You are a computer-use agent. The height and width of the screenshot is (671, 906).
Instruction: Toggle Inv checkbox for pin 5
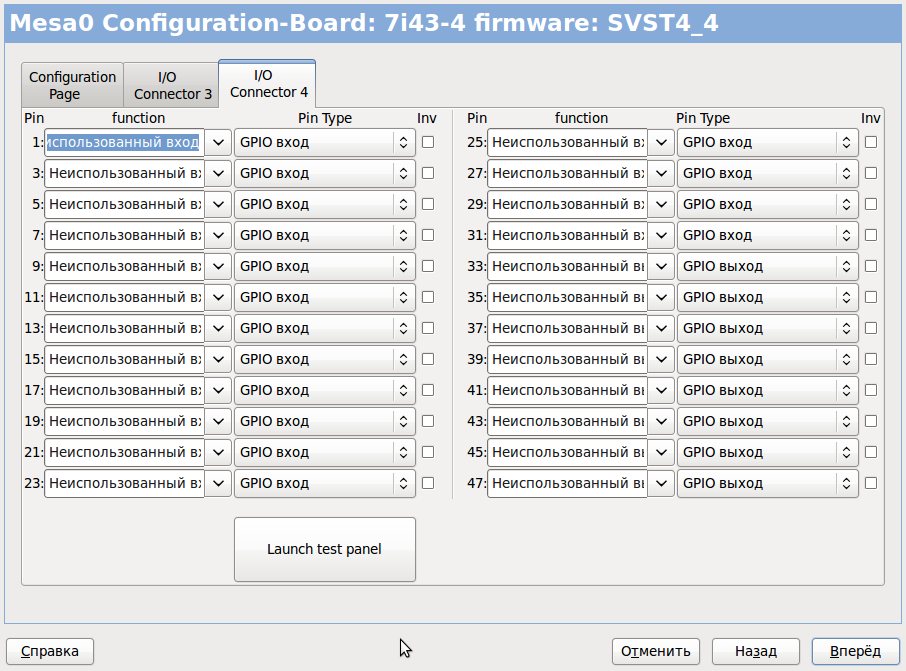(x=428, y=205)
